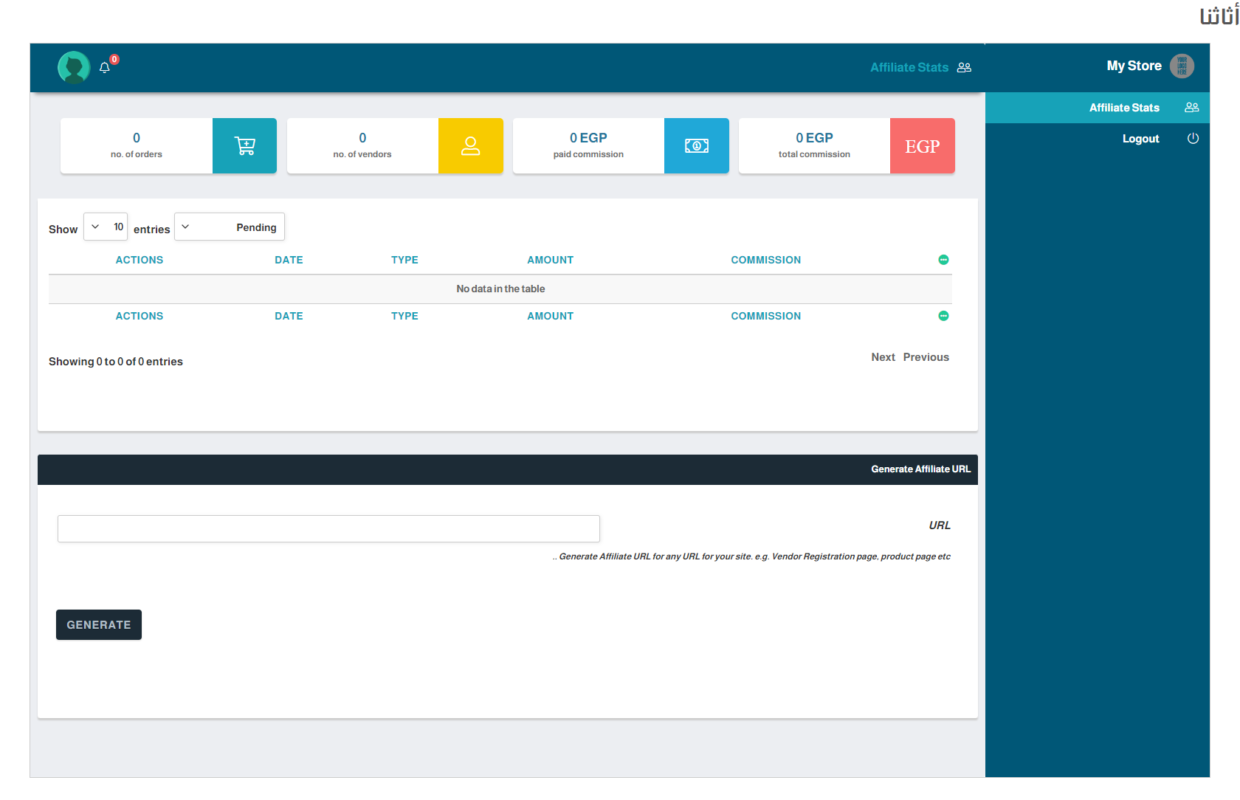Click the blue paid commission money icon
This screenshot has width=1240, height=800.
[696, 146]
